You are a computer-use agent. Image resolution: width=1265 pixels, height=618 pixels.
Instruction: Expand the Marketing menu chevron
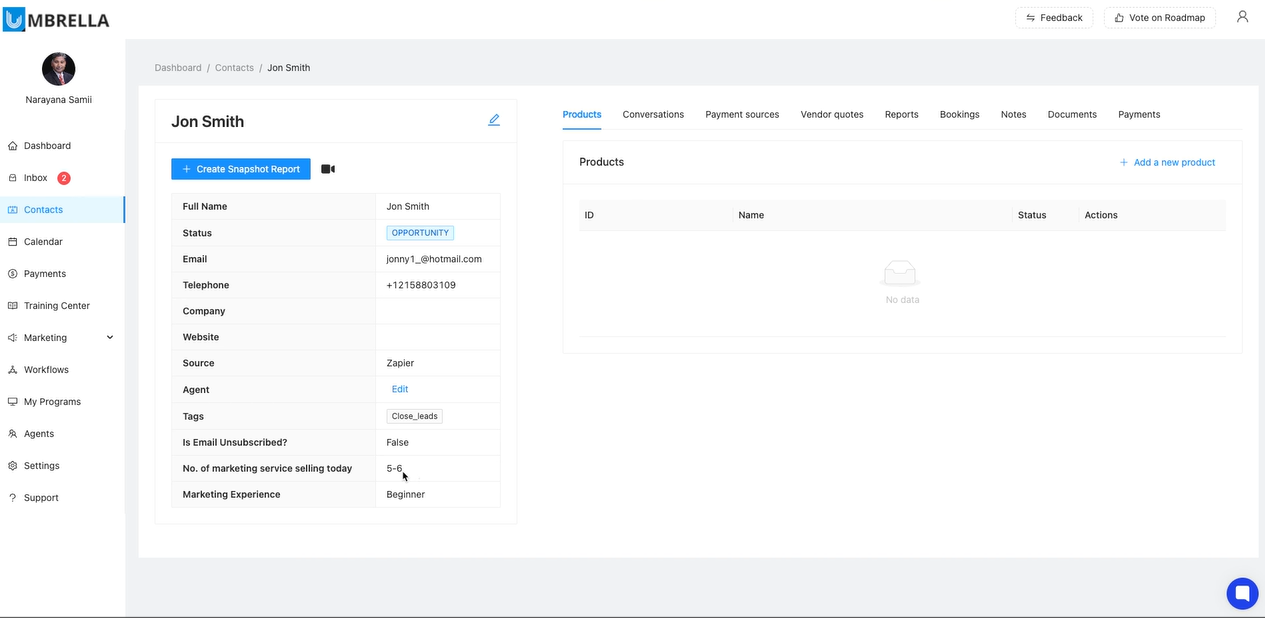110,338
